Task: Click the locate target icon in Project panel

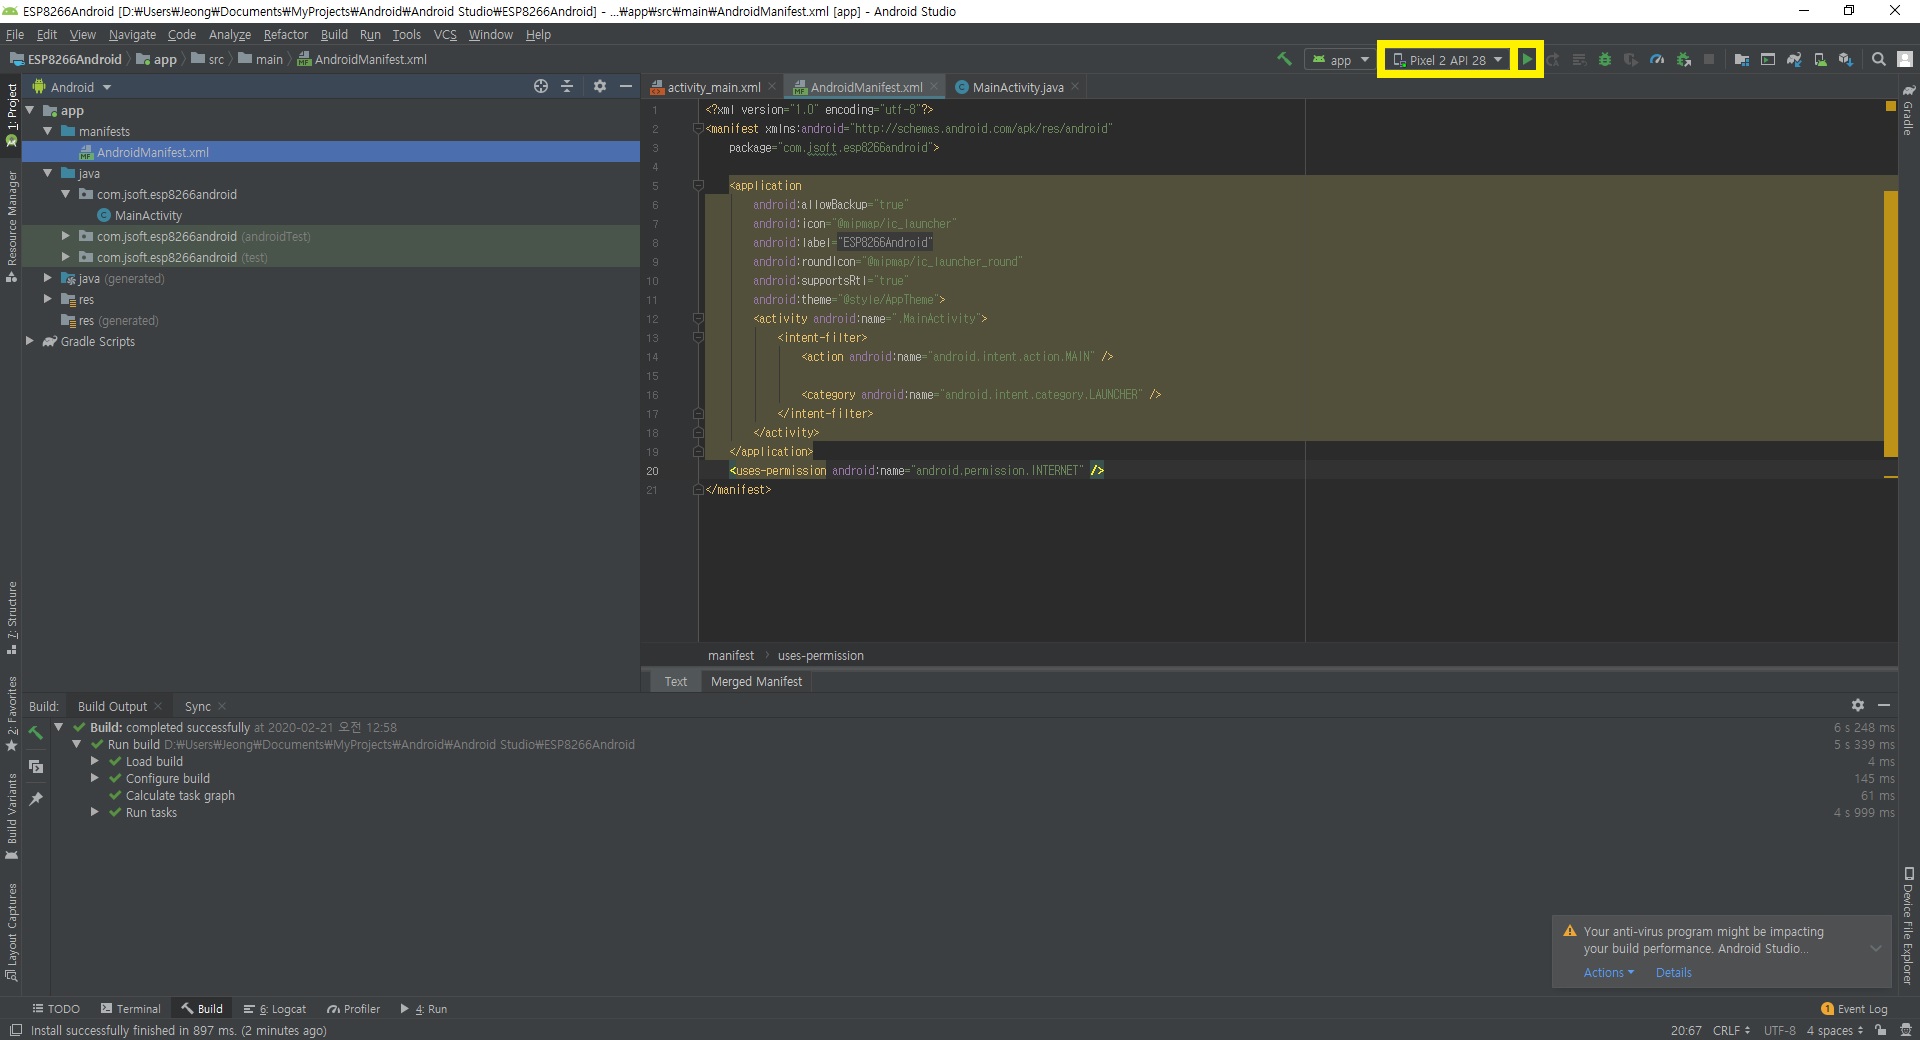Action: (541, 87)
